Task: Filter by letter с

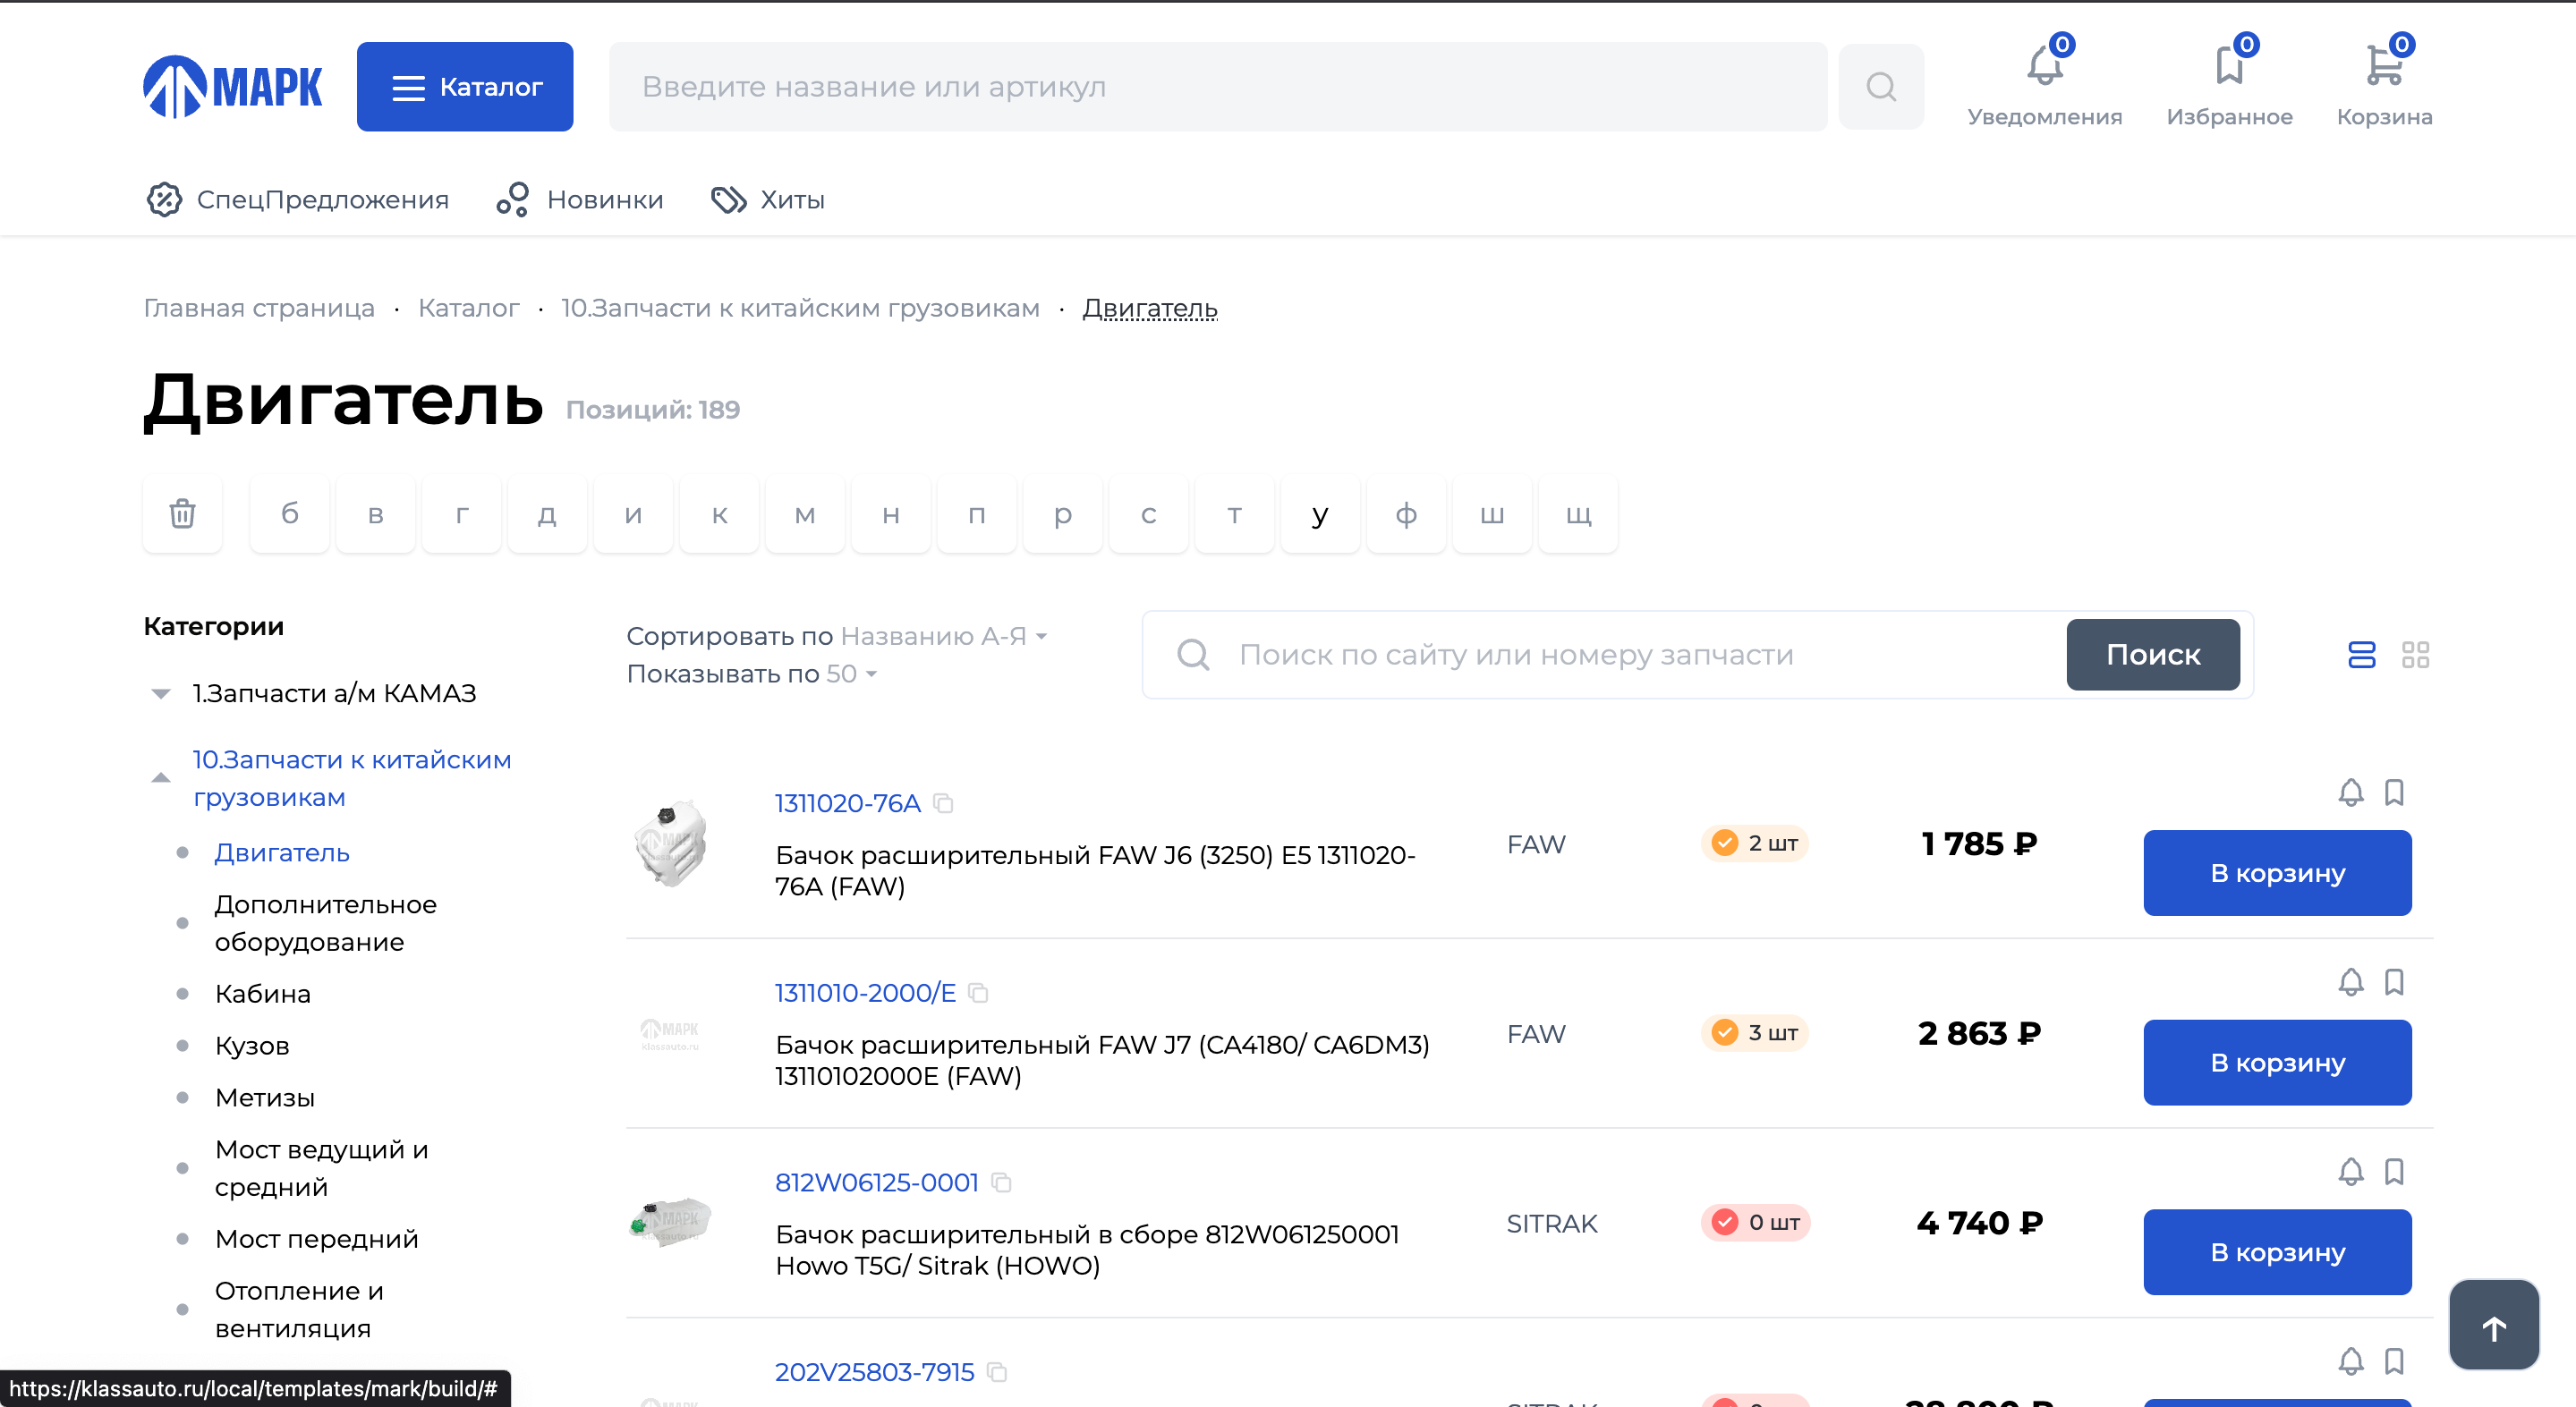Action: (x=1149, y=514)
